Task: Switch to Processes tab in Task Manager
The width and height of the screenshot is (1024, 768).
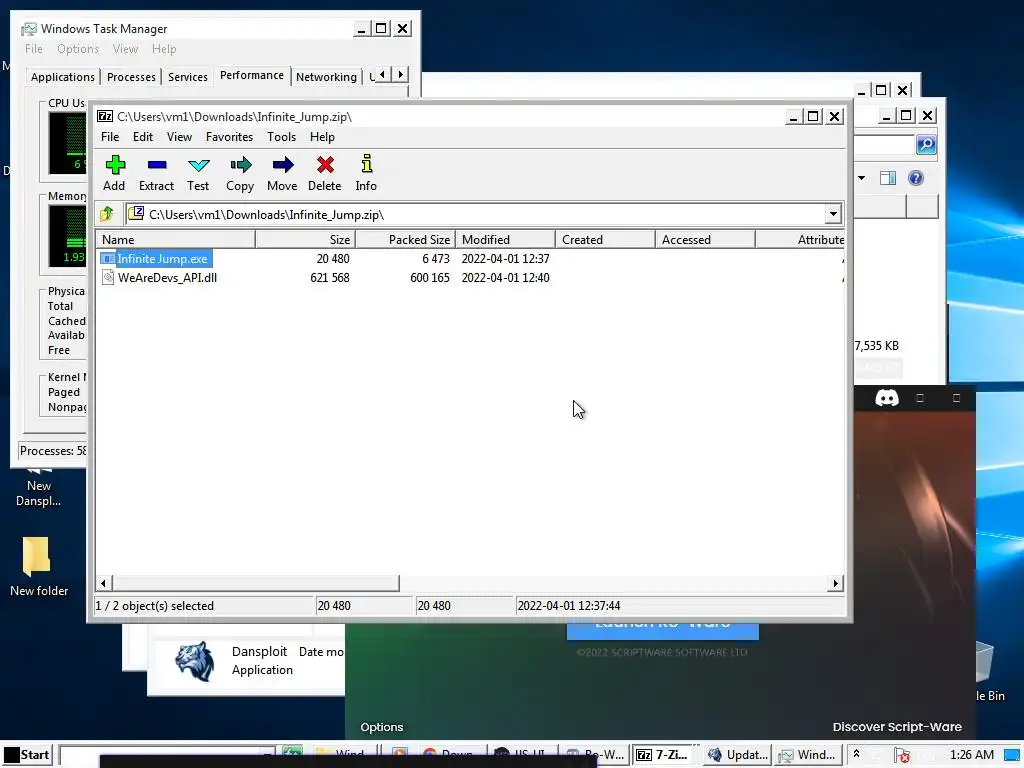Action: pyautogui.click(x=131, y=77)
